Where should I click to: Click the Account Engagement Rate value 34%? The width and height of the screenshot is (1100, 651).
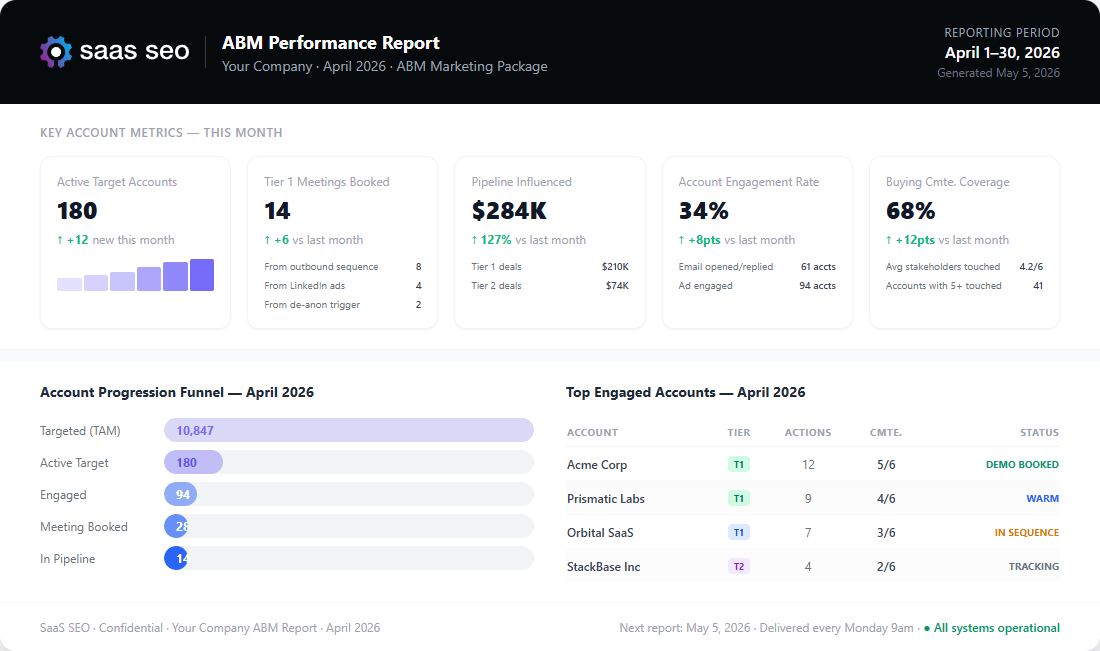coord(704,210)
